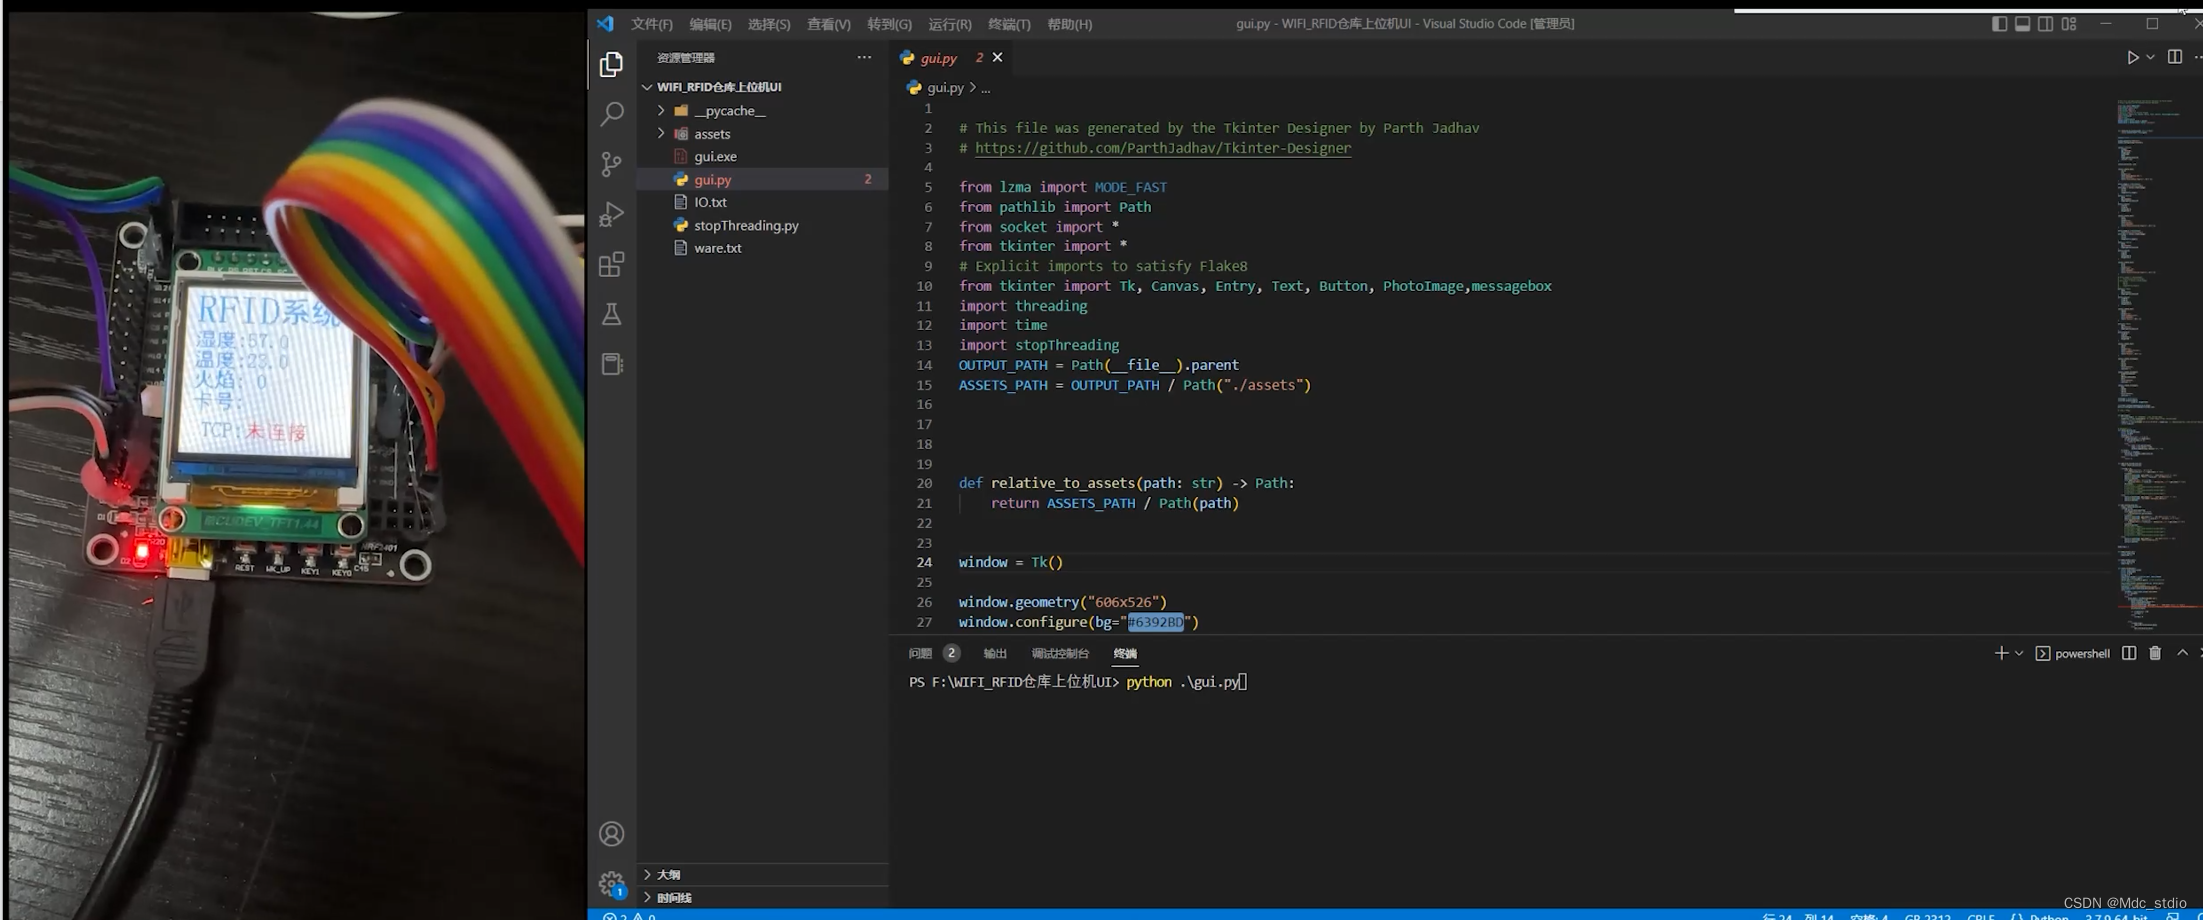Viewport: 2203px width, 920px height.
Task: Open stopThreading.py in the file tree
Action: [x=762, y=225]
